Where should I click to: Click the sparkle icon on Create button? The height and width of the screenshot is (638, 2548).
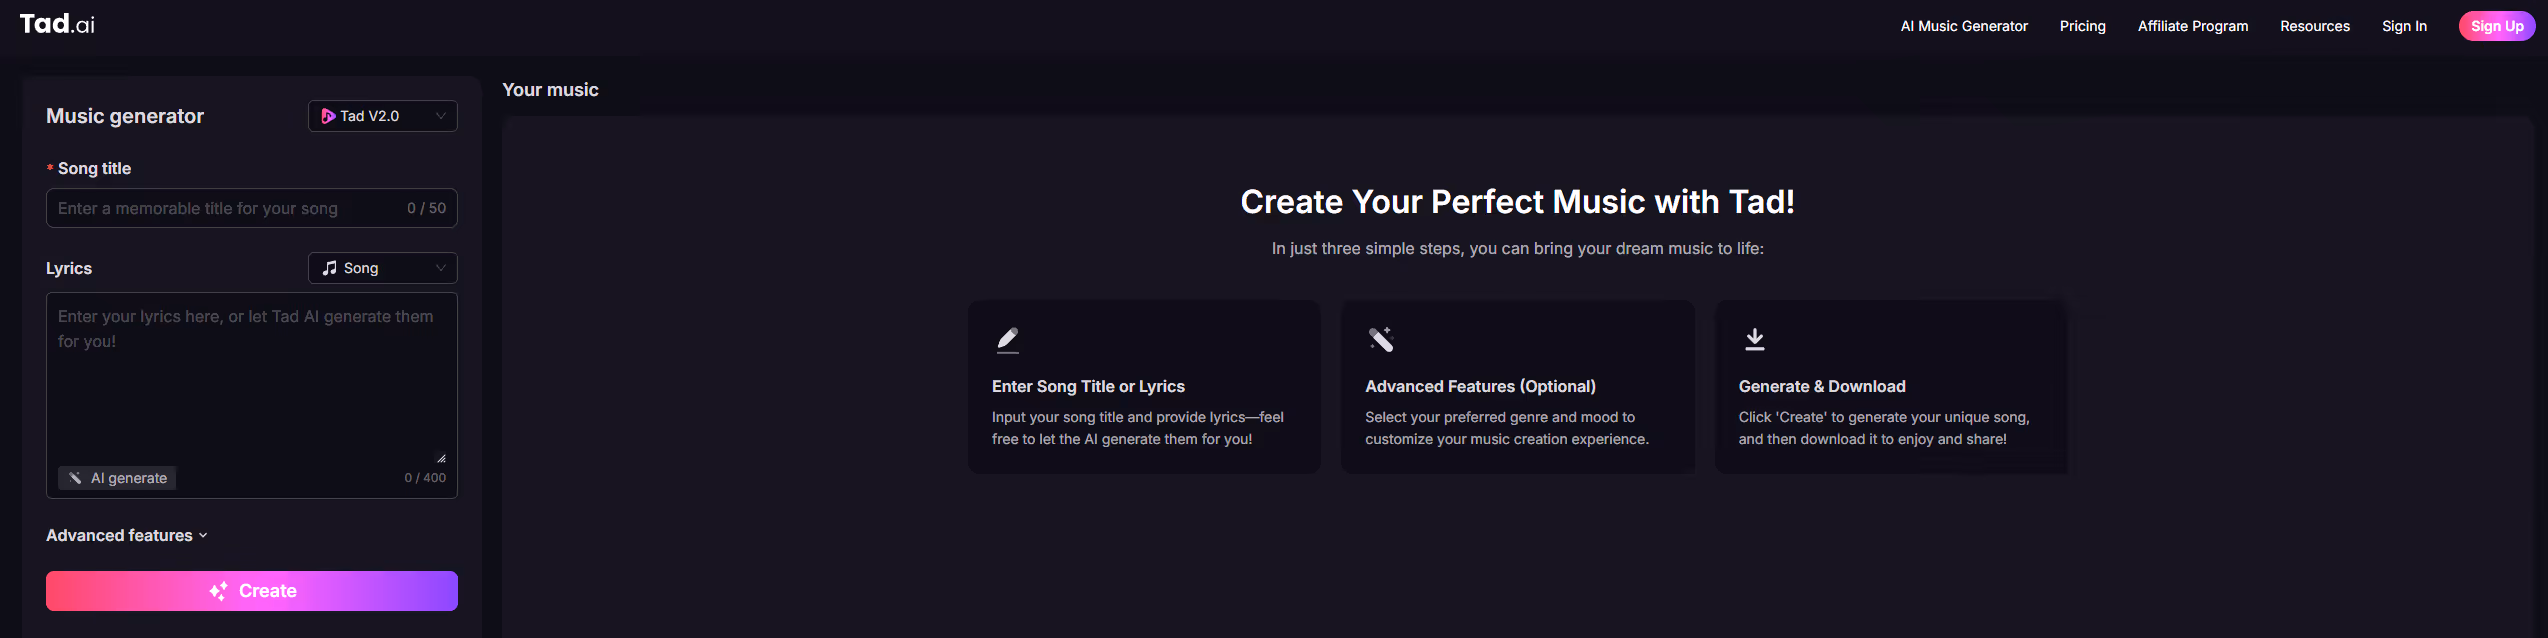pos(218,591)
